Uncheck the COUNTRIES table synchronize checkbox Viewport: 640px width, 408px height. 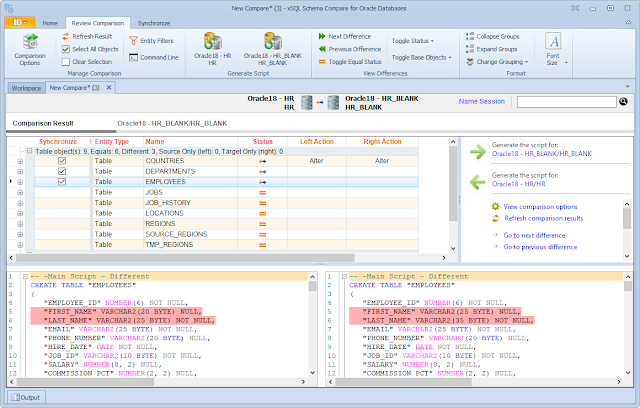61,160
